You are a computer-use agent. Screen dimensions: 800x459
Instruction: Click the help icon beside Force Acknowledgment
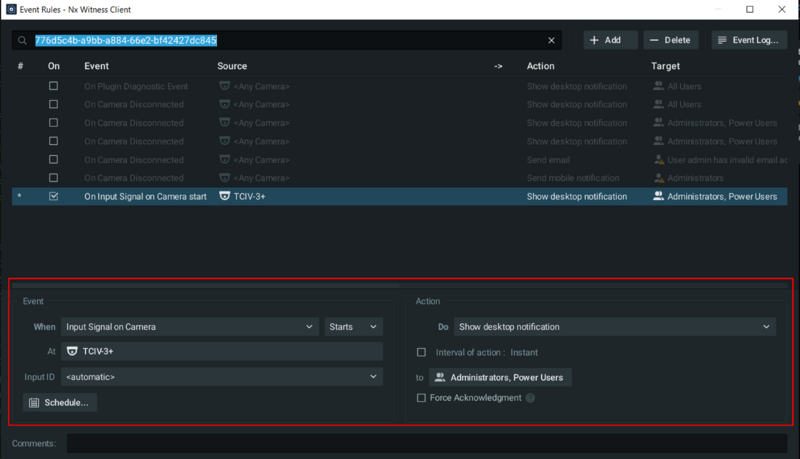click(x=530, y=398)
